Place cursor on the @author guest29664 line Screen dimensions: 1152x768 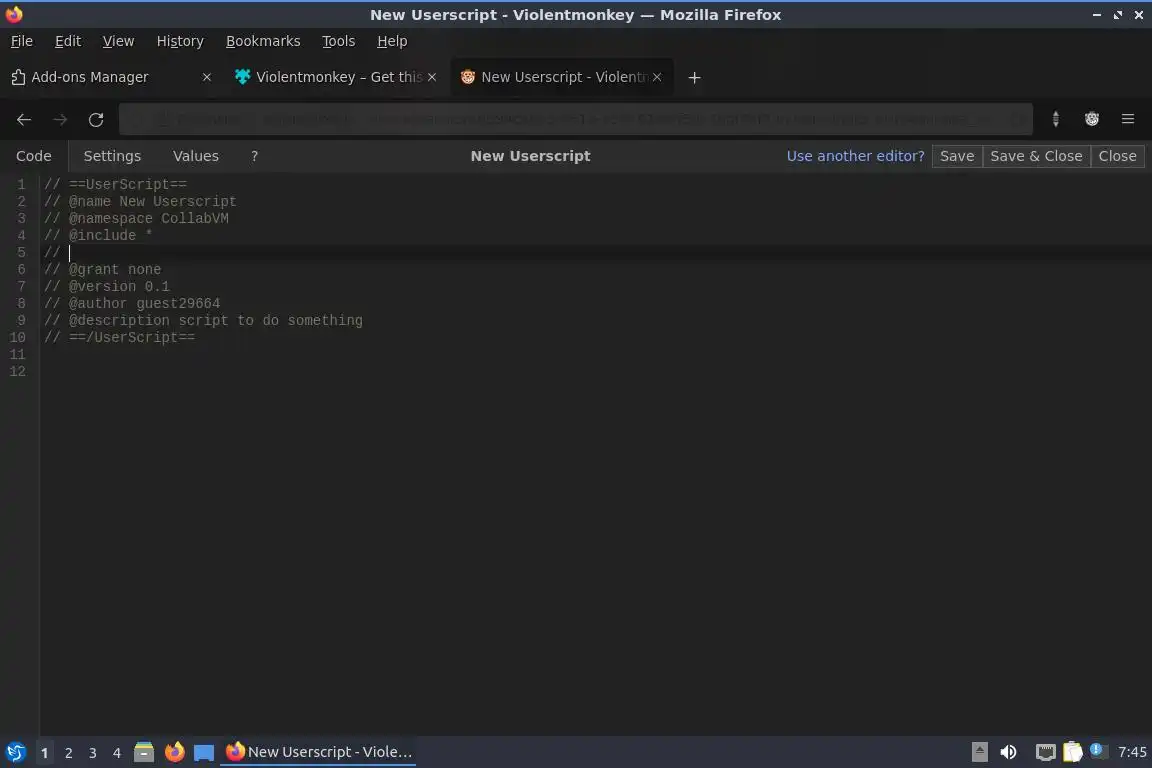coord(132,303)
